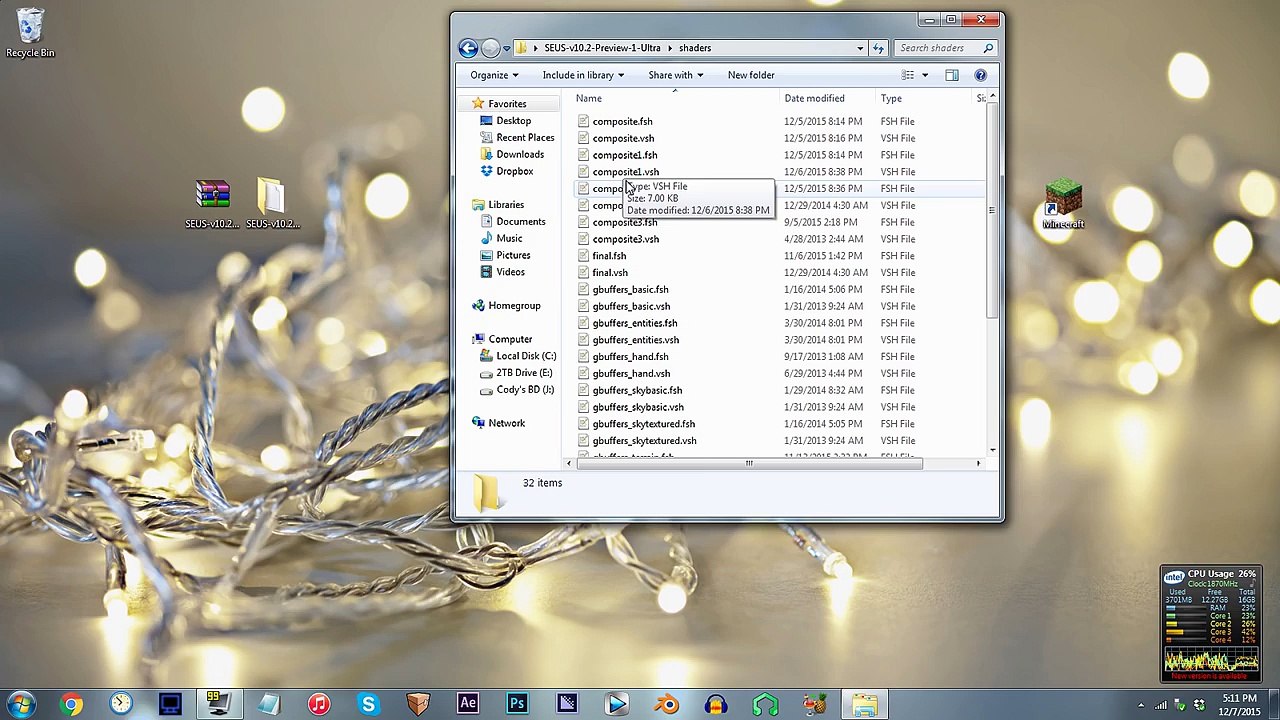Click the Search shaders input field
The height and width of the screenshot is (720, 1280).
(x=938, y=48)
